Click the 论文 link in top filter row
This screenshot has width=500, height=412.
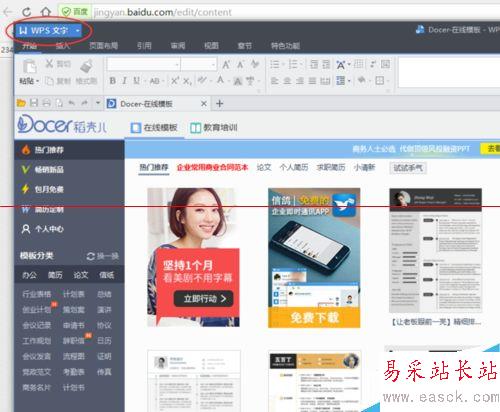[264, 167]
